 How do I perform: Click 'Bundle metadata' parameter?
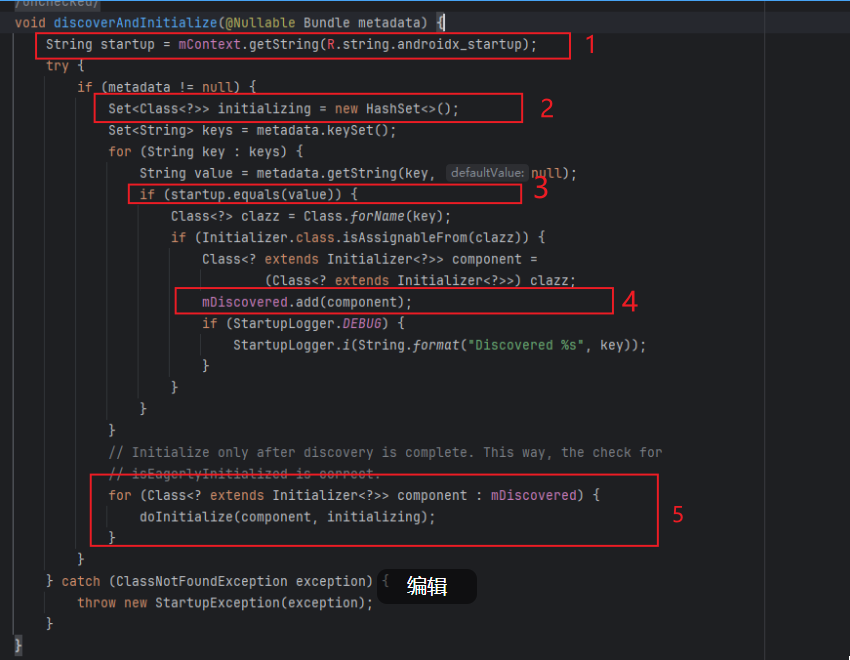(362, 23)
